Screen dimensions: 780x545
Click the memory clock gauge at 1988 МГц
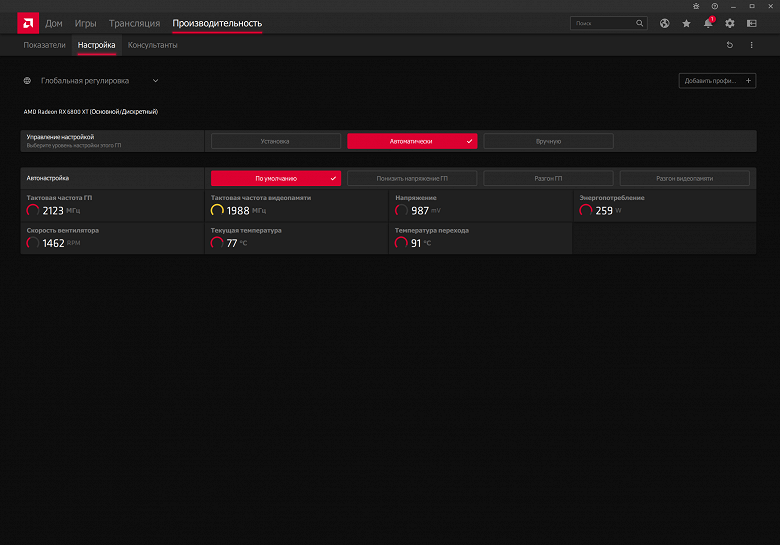click(217, 210)
